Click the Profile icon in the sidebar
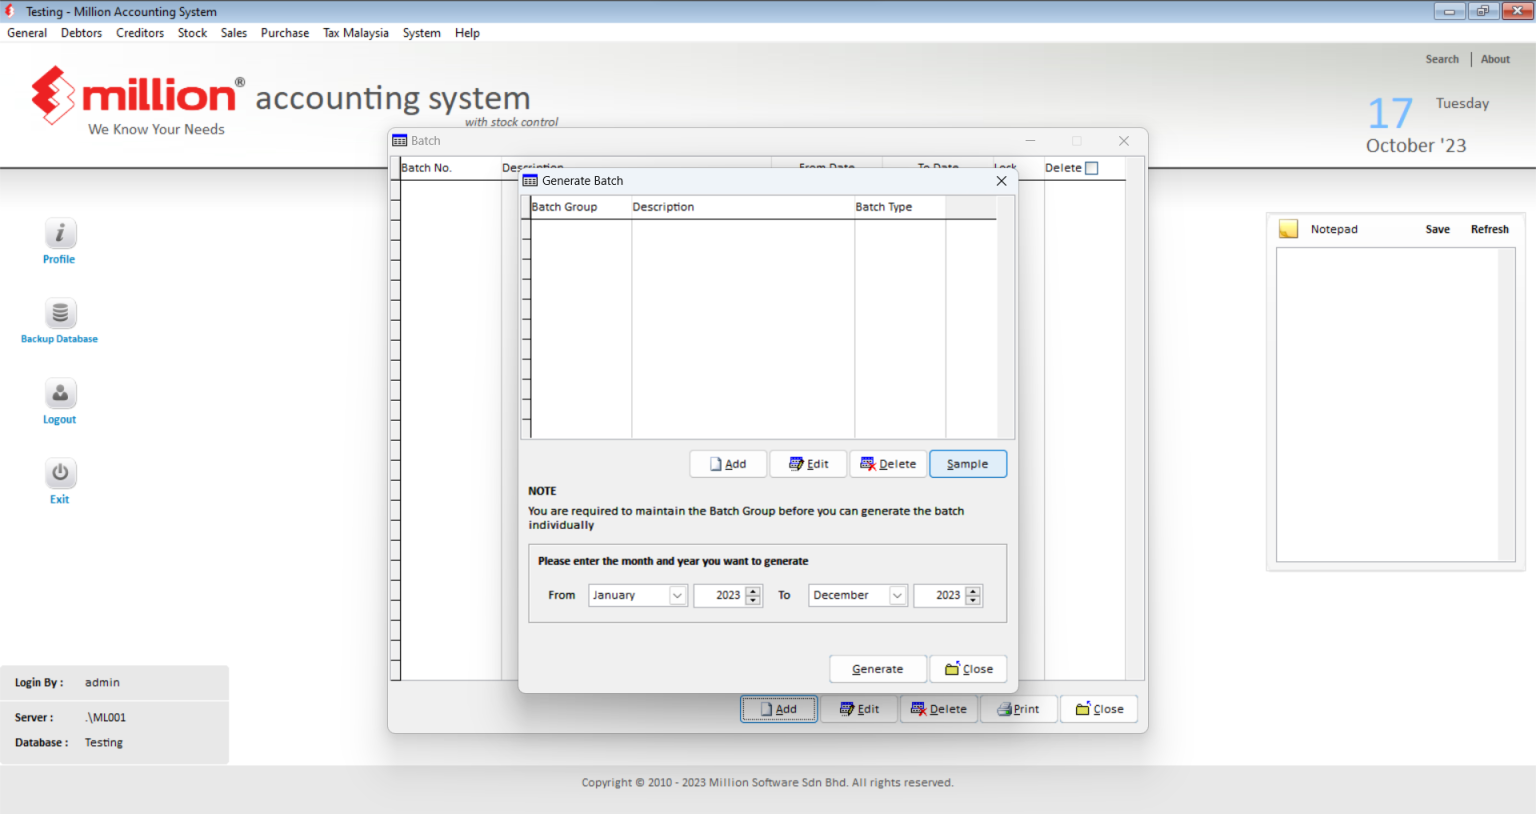1536x814 pixels. pyautogui.click(x=59, y=232)
